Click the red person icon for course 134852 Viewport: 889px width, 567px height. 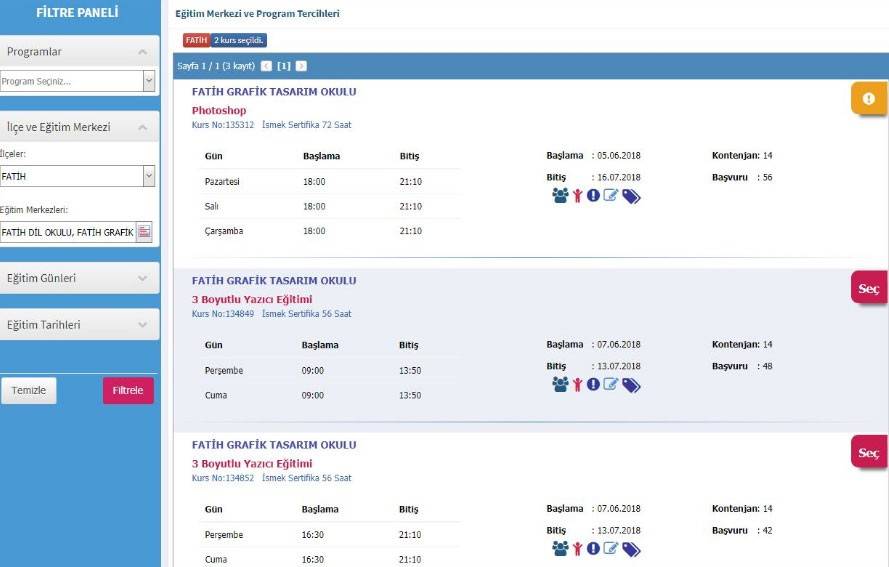pyautogui.click(x=577, y=548)
